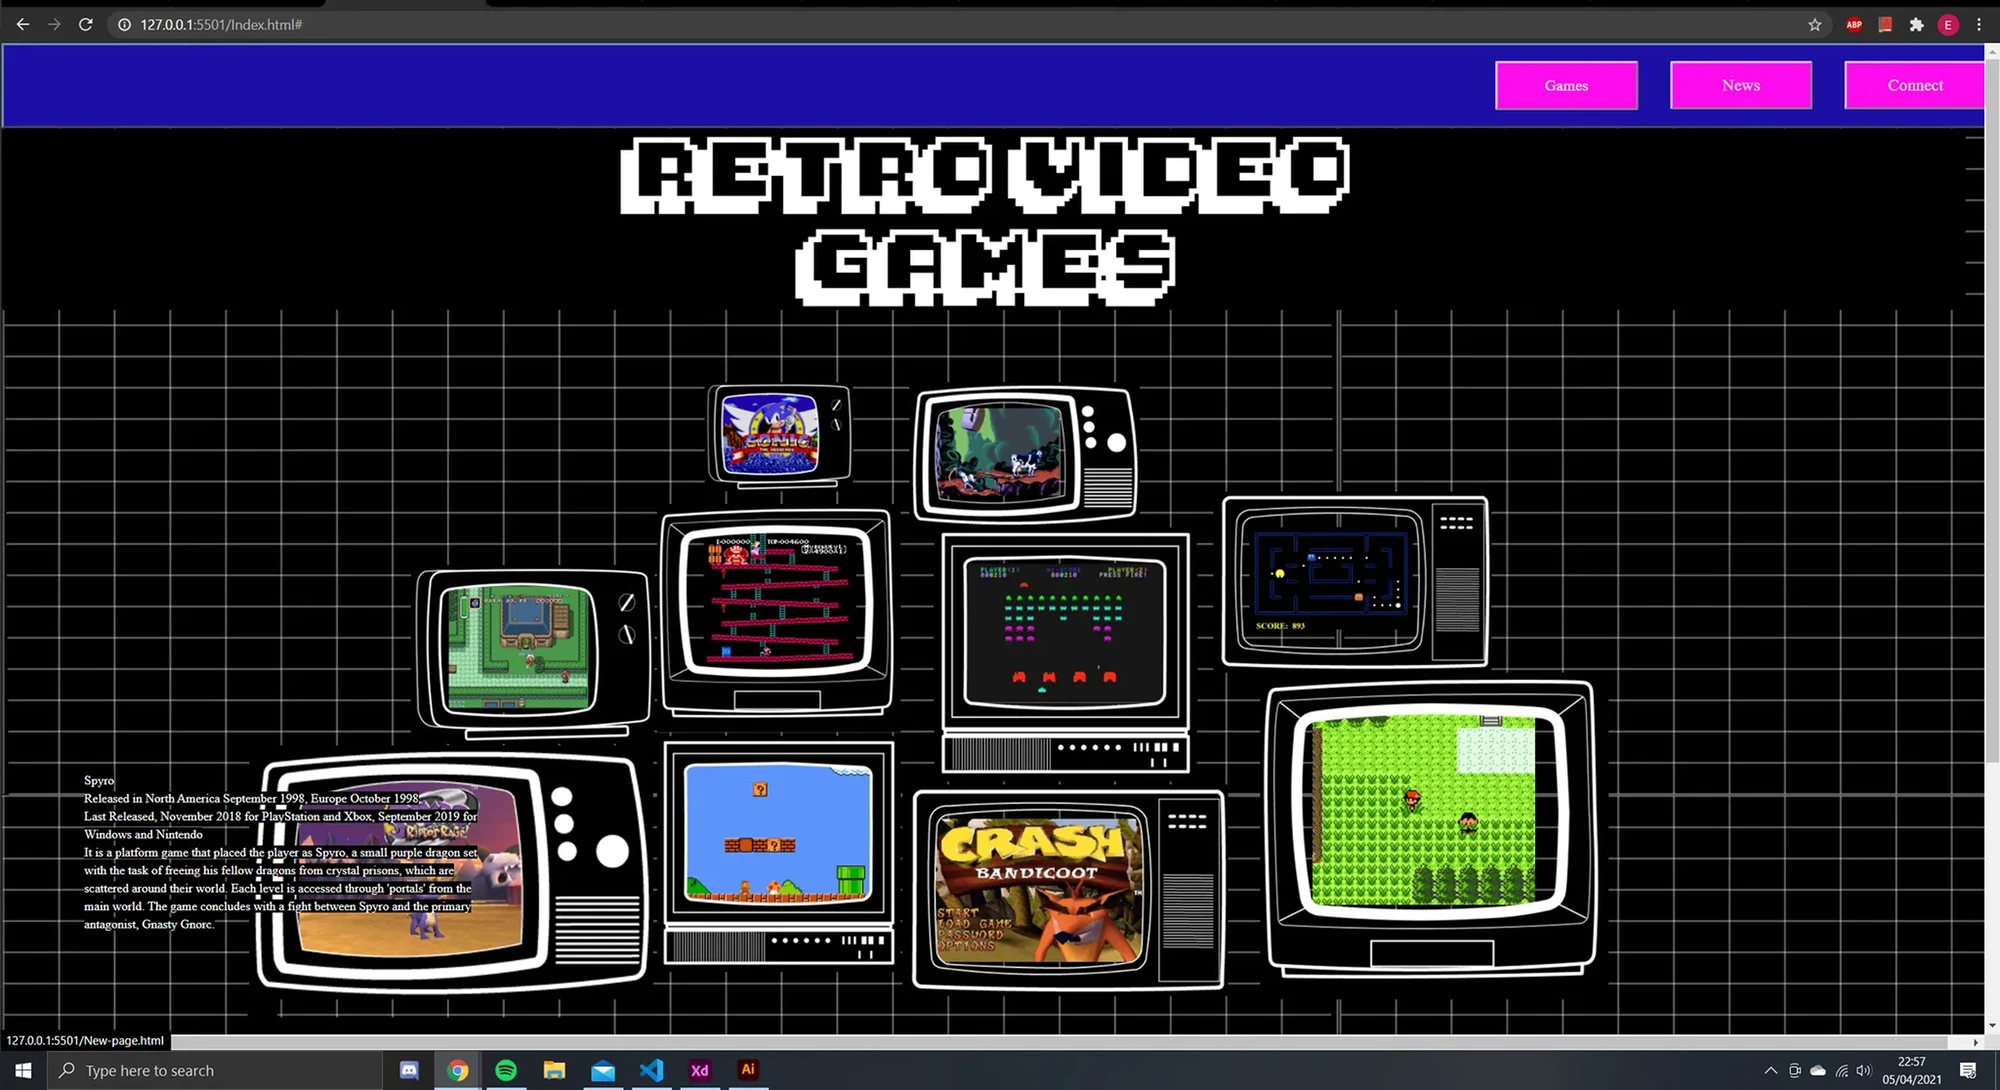Select the Pokemon grass field TV thumbnail

tap(1430, 829)
